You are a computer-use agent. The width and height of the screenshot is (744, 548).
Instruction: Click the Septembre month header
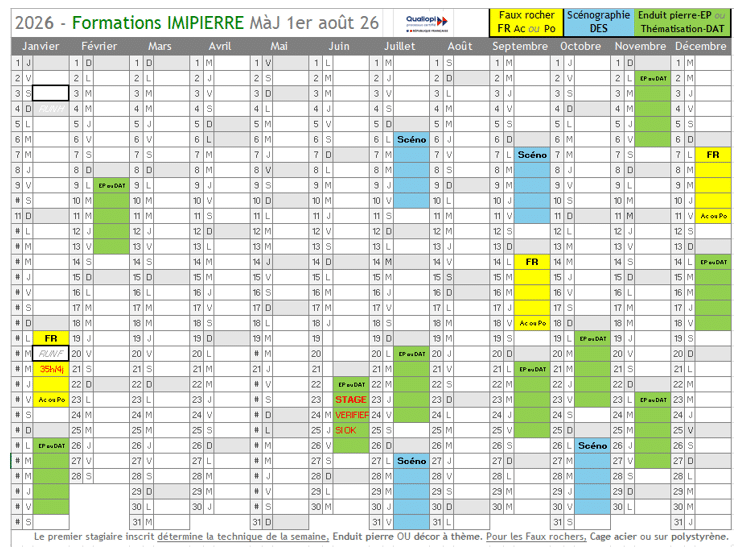[520, 46]
